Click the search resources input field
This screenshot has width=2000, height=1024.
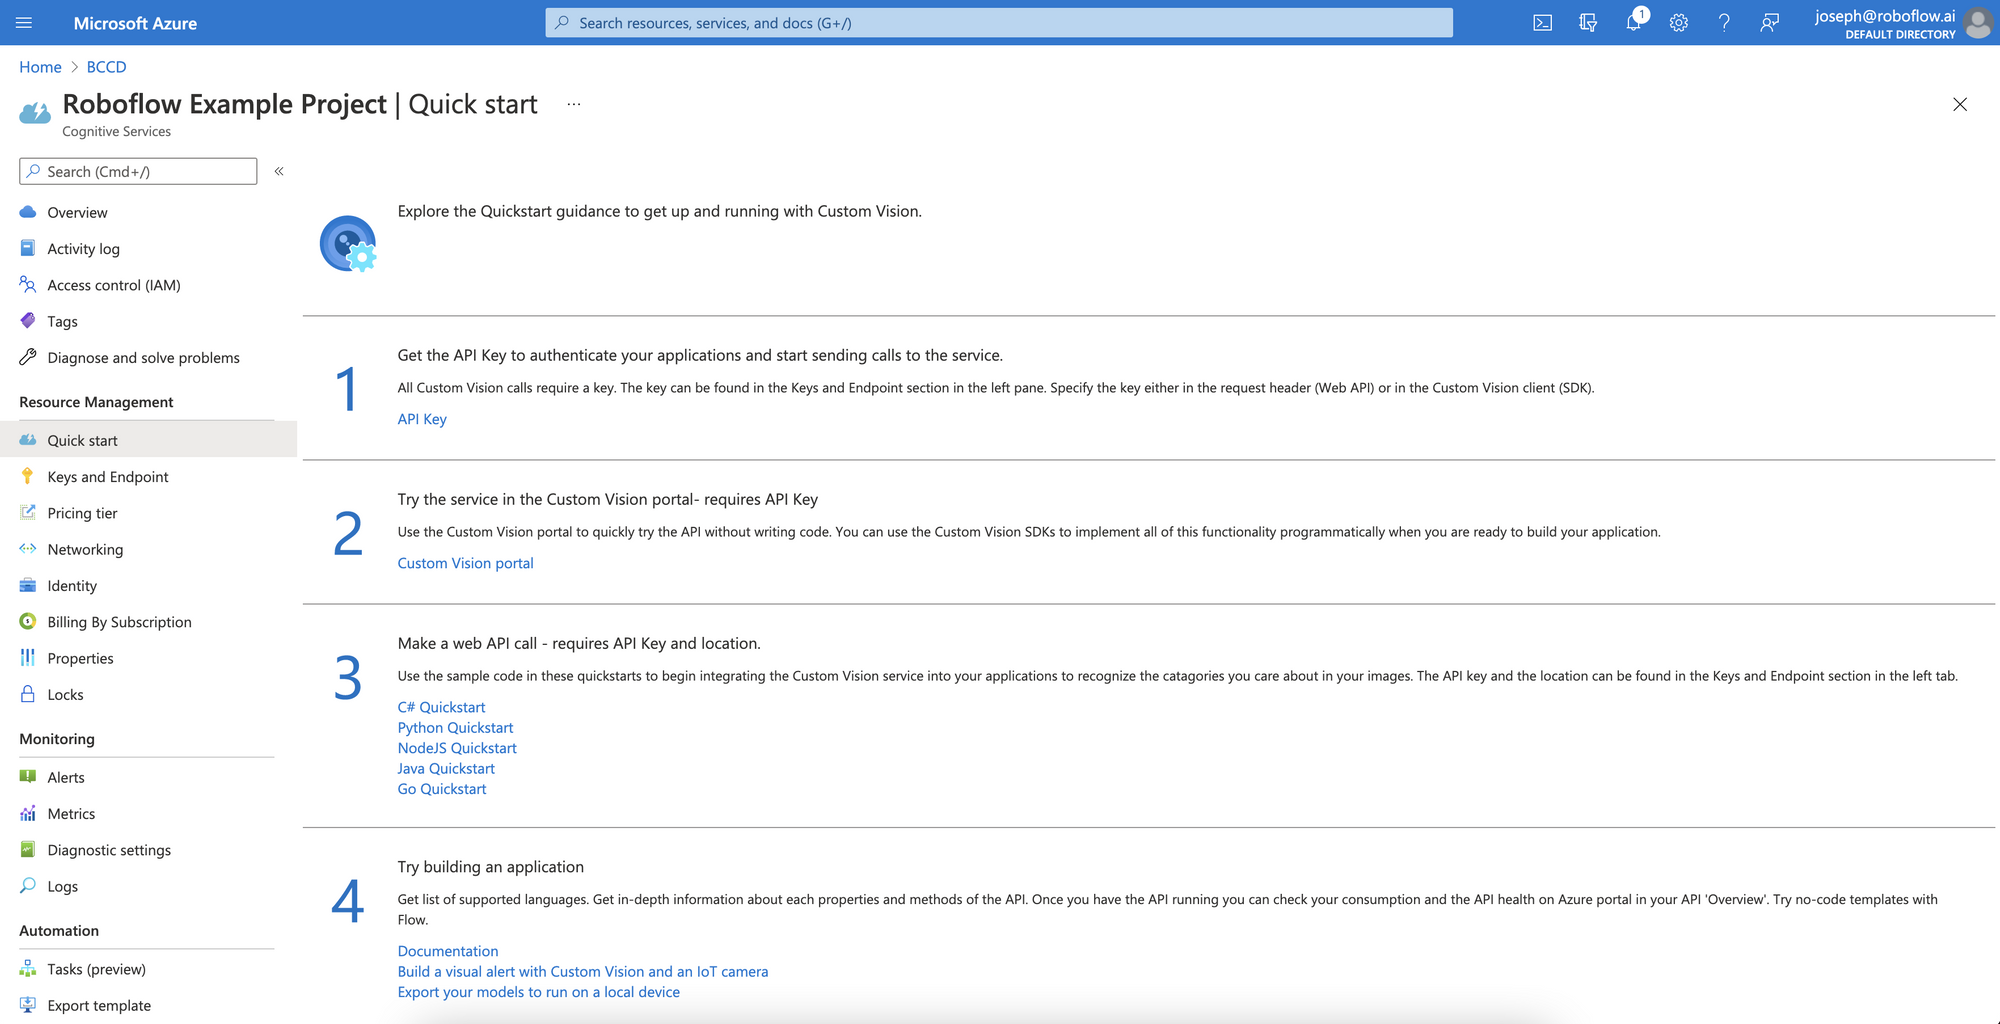(x=998, y=22)
